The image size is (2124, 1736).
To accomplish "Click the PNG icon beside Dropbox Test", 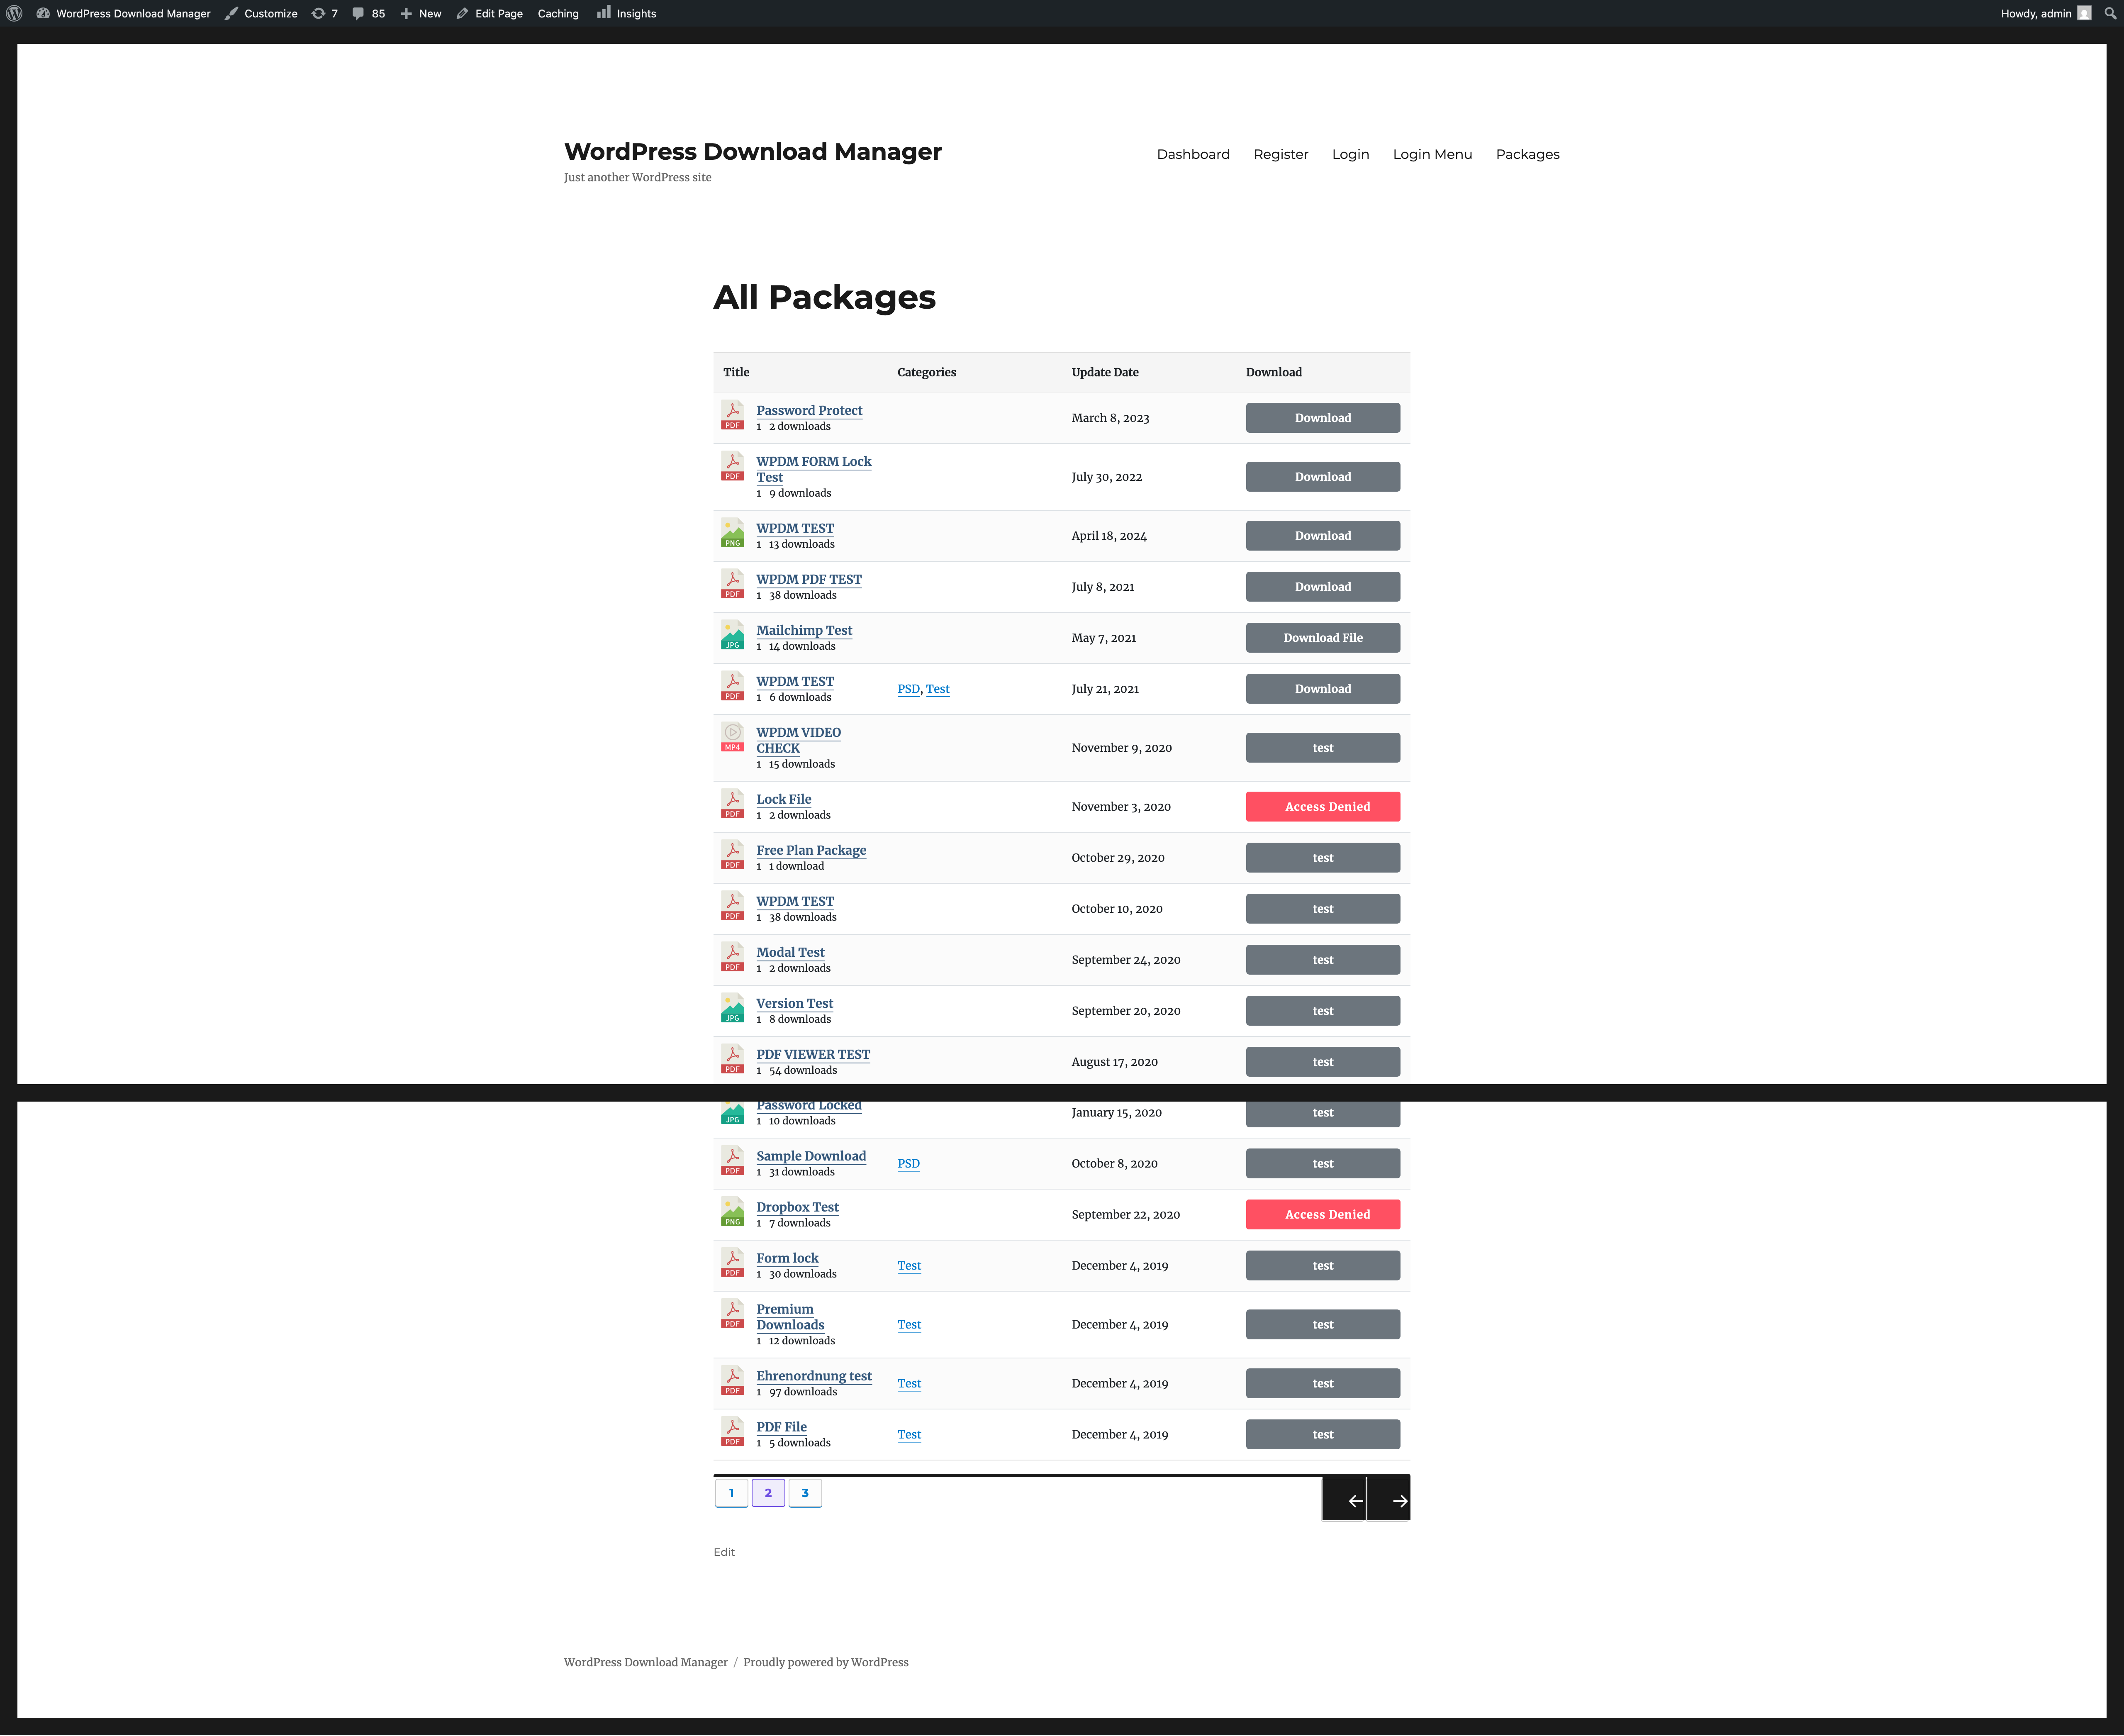I will coord(732,1212).
